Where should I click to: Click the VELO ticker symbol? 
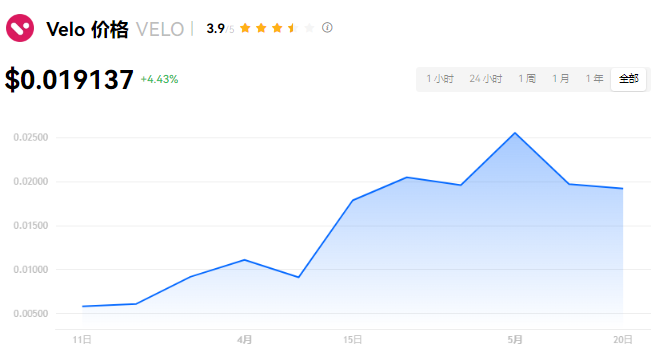[x=160, y=30]
